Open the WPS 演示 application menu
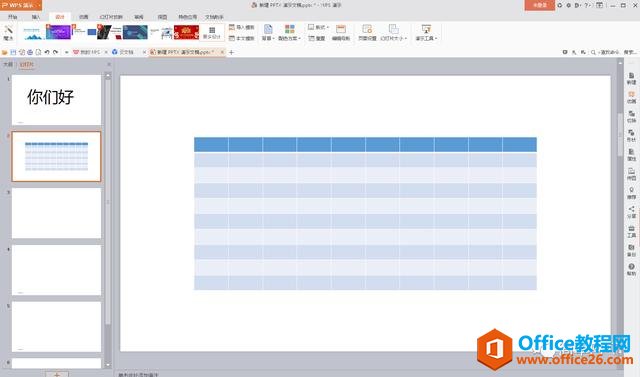Viewport: 640px width, 377px height. (21, 5)
